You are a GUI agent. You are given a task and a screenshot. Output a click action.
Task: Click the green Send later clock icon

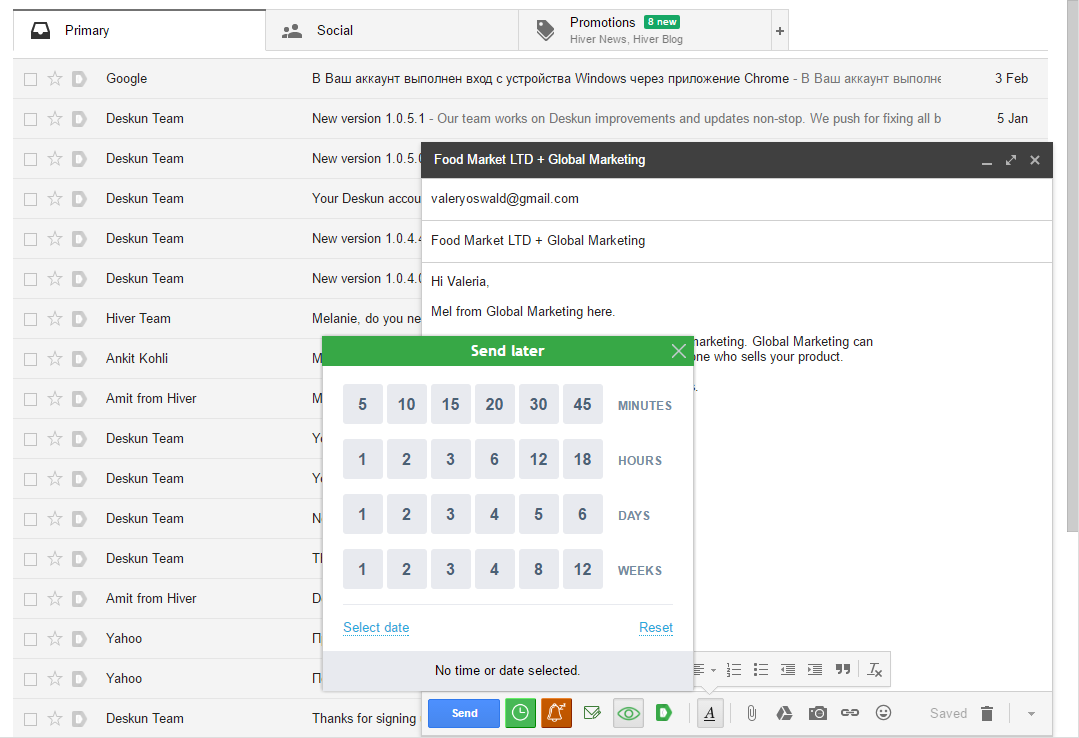520,713
